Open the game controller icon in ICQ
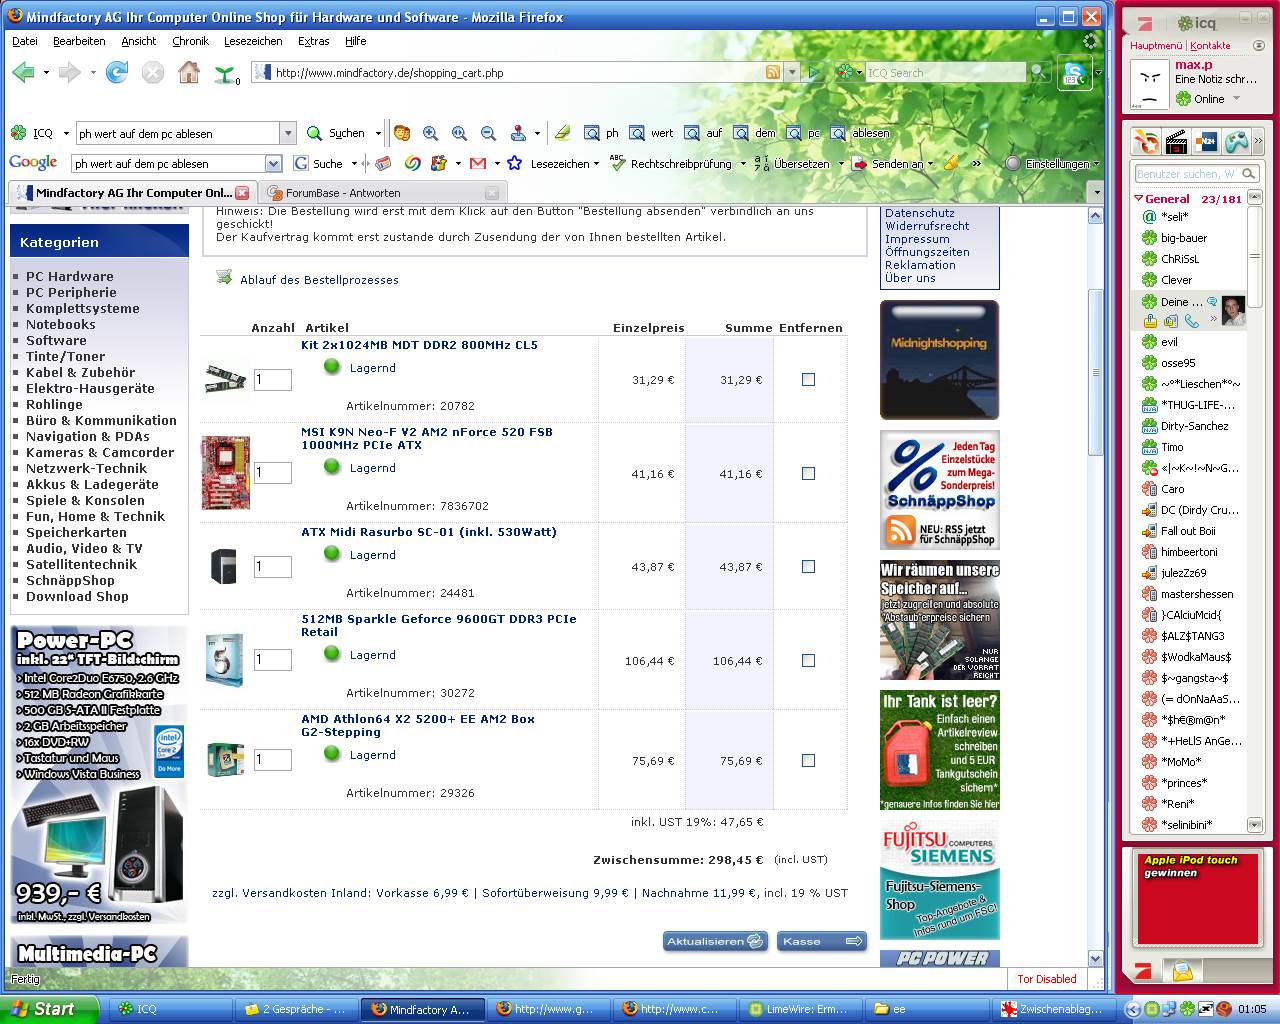Image resolution: width=1280 pixels, height=1024 pixels. tap(1237, 141)
